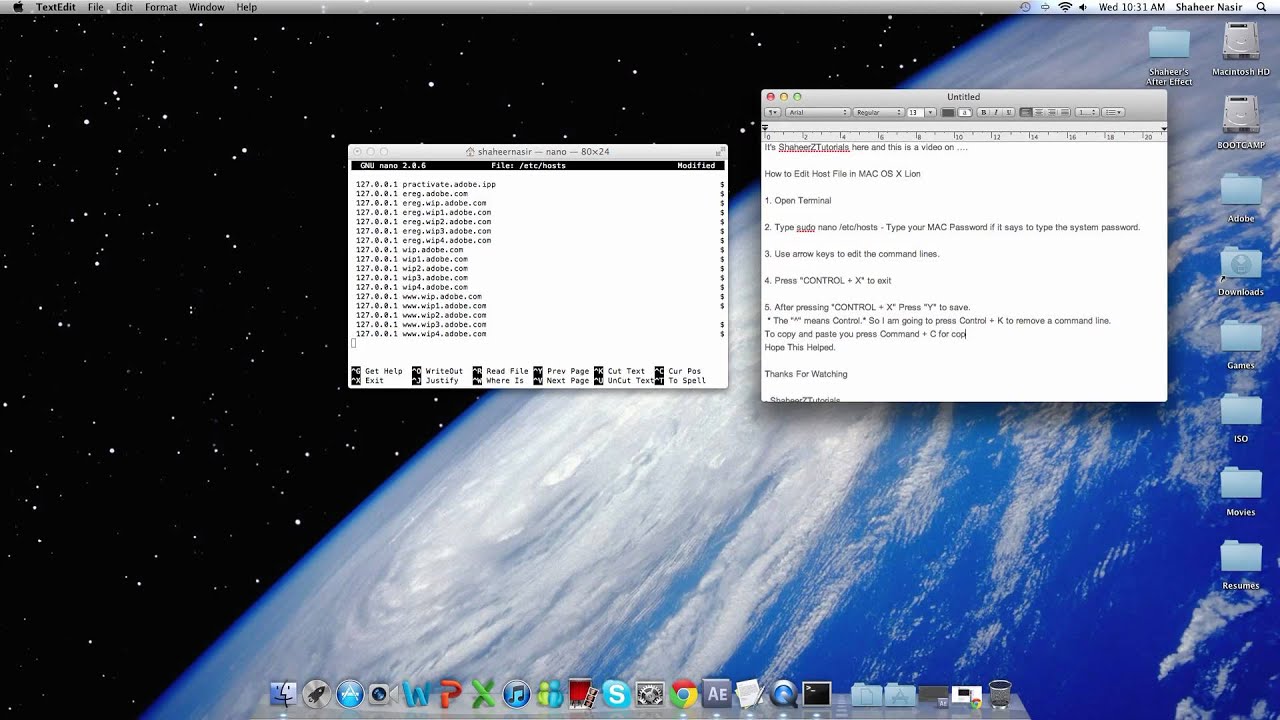Click '1. Open Terminal' line in TextEdit
The width and height of the screenshot is (1280, 720).
(x=798, y=200)
